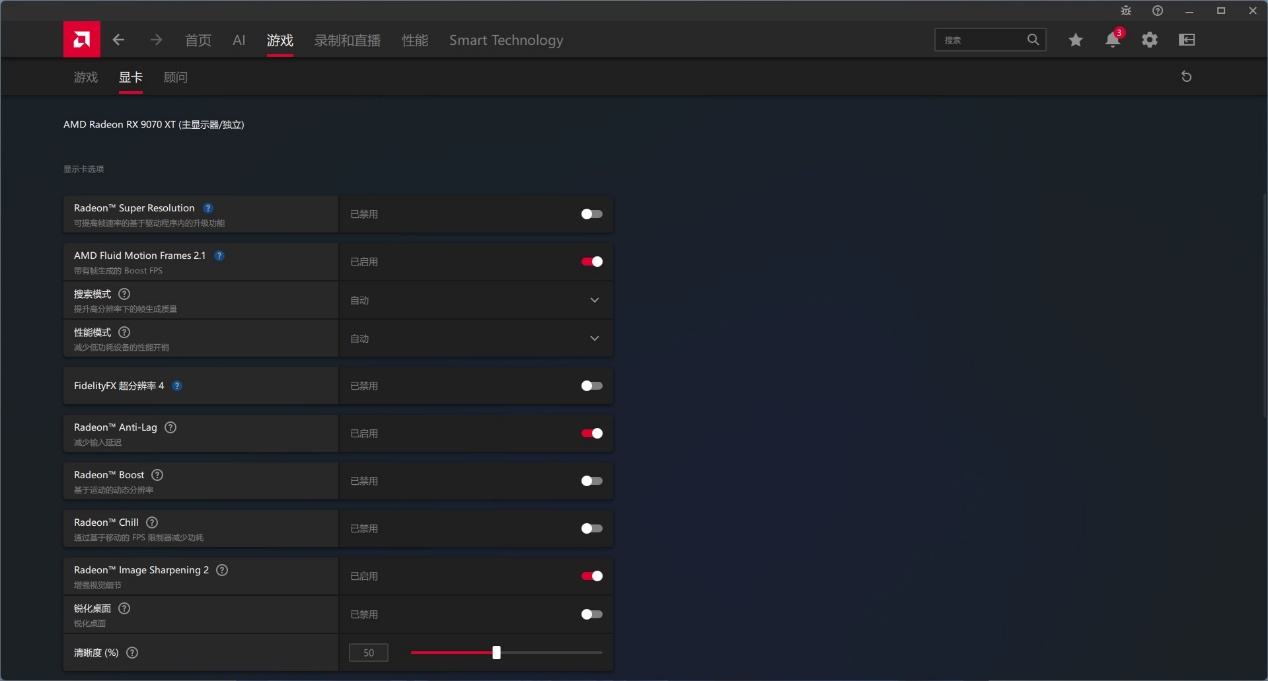Show help for 搜索模式
The height and width of the screenshot is (681, 1268).
tap(124, 294)
